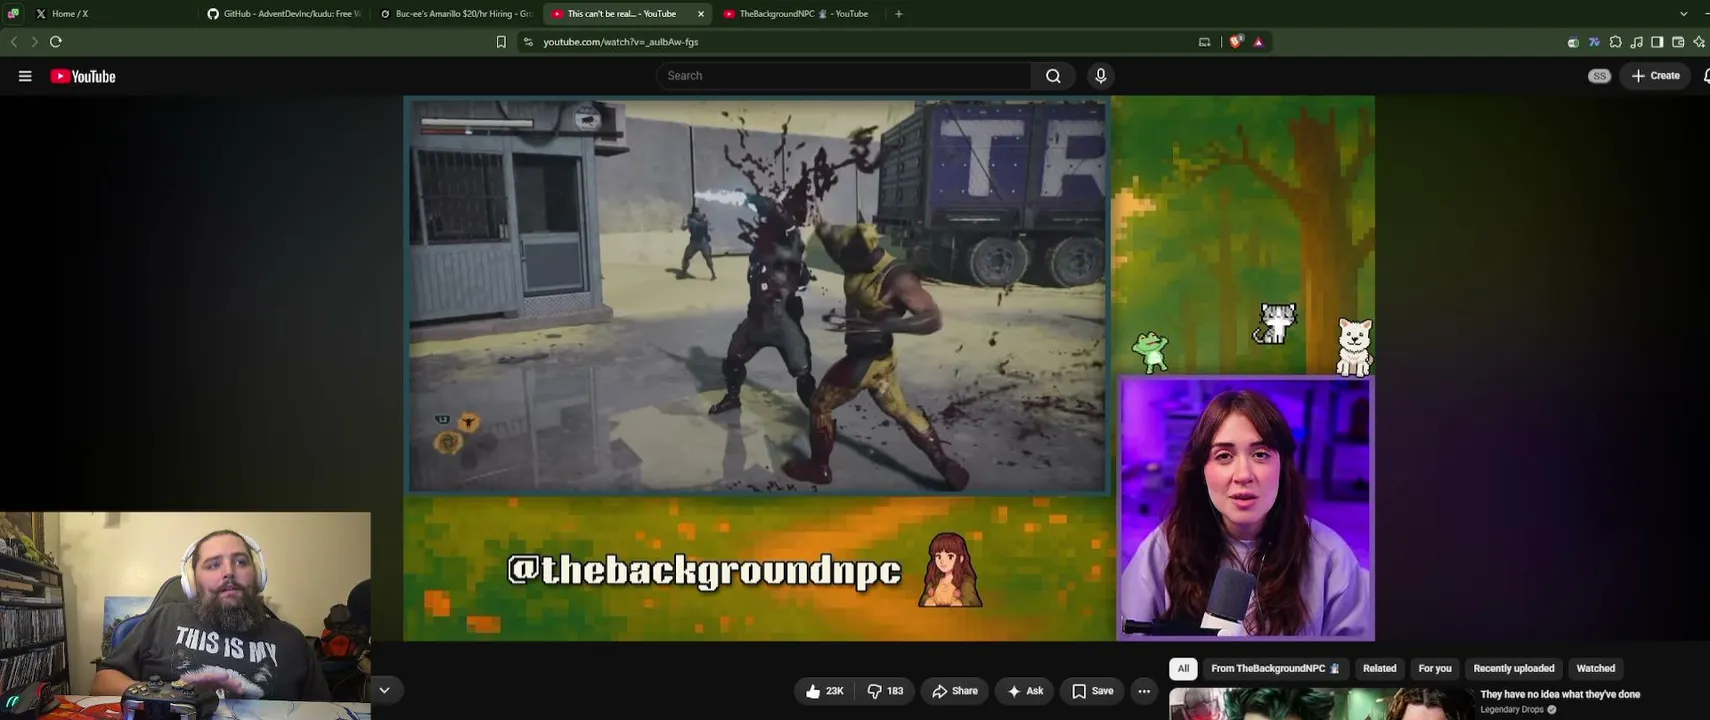Click the blue translate extension icon
Image resolution: width=1710 pixels, height=720 pixels.
(1594, 42)
